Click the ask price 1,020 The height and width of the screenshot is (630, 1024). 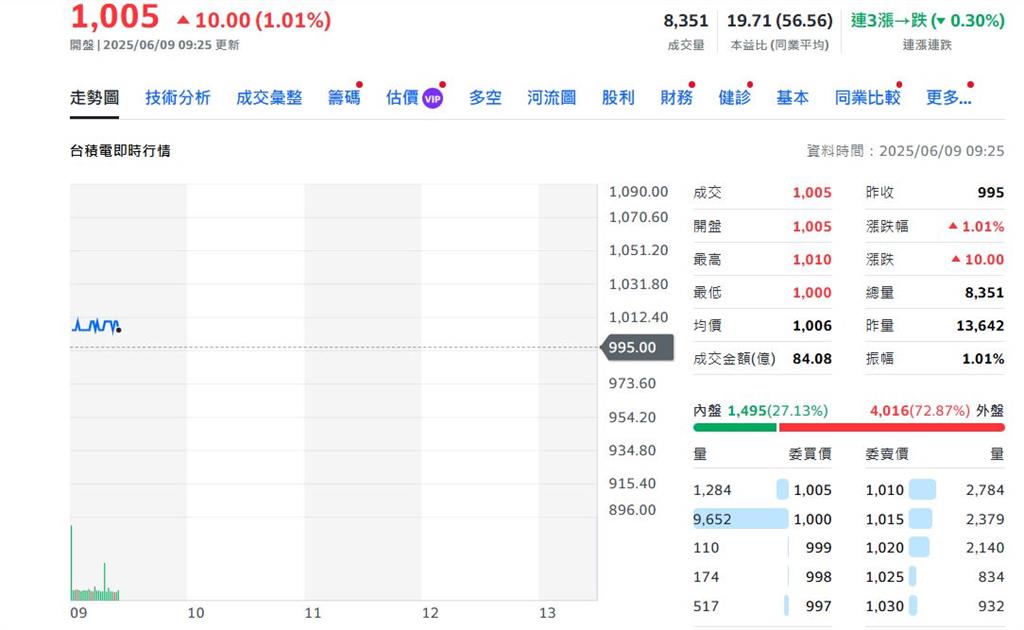coord(885,548)
